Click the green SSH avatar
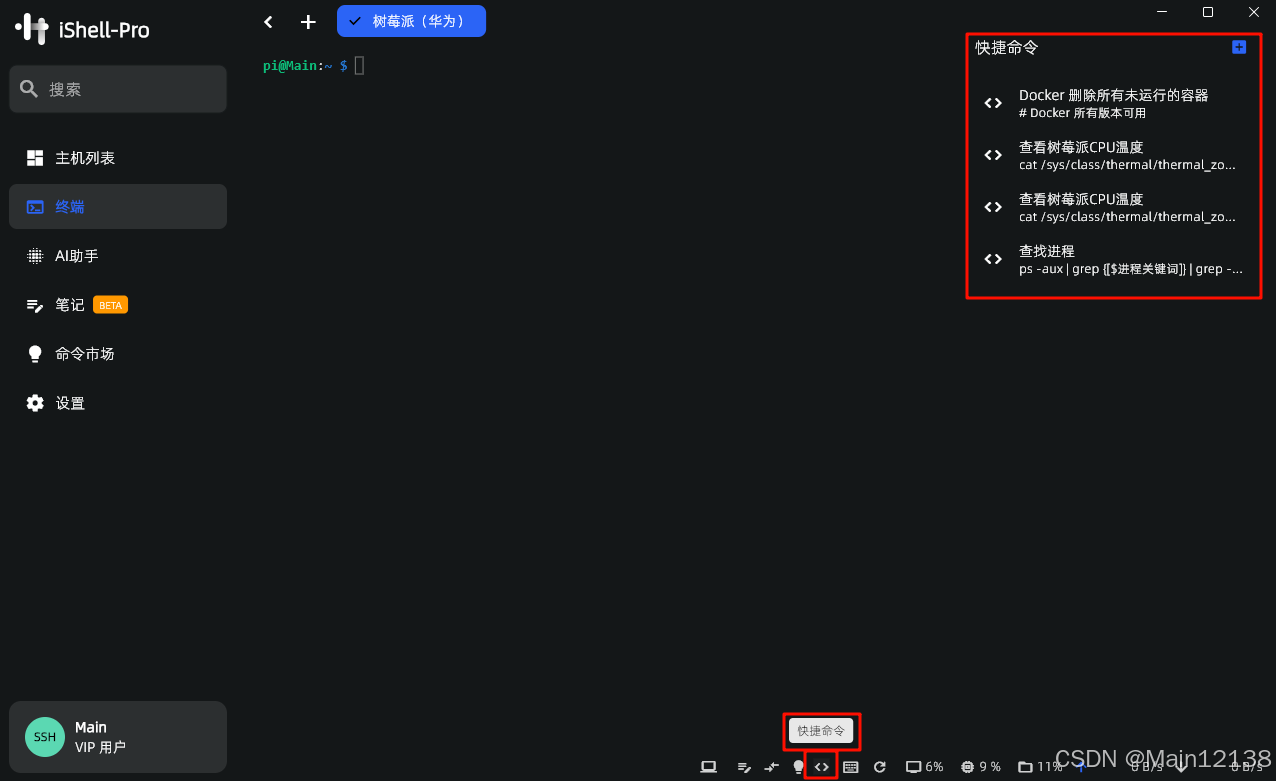 45,737
